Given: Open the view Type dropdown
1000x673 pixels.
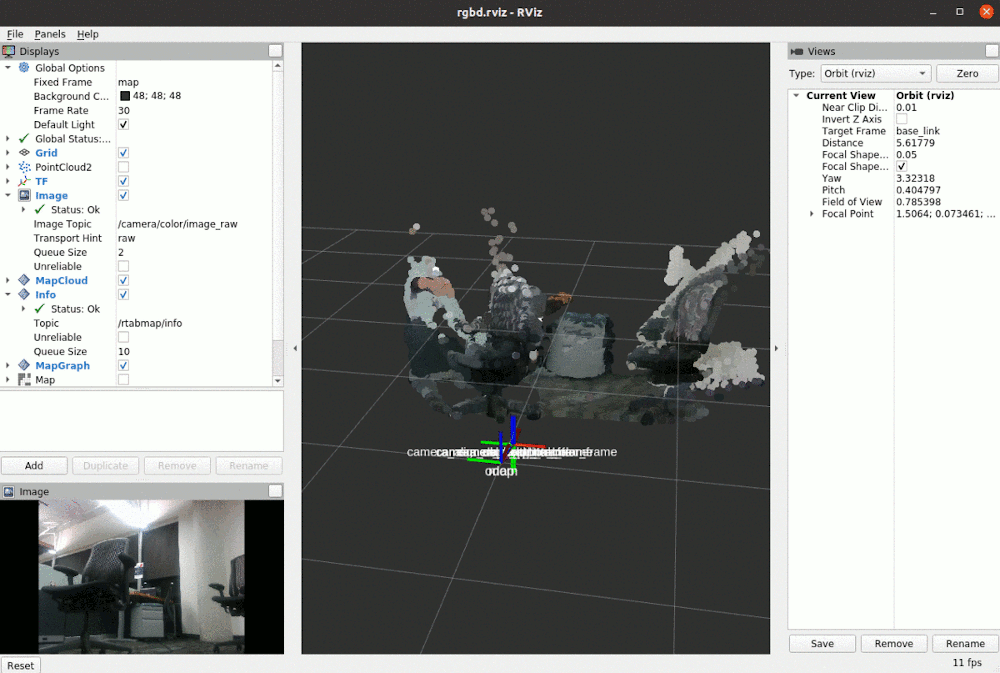Looking at the screenshot, I should tap(874, 73).
